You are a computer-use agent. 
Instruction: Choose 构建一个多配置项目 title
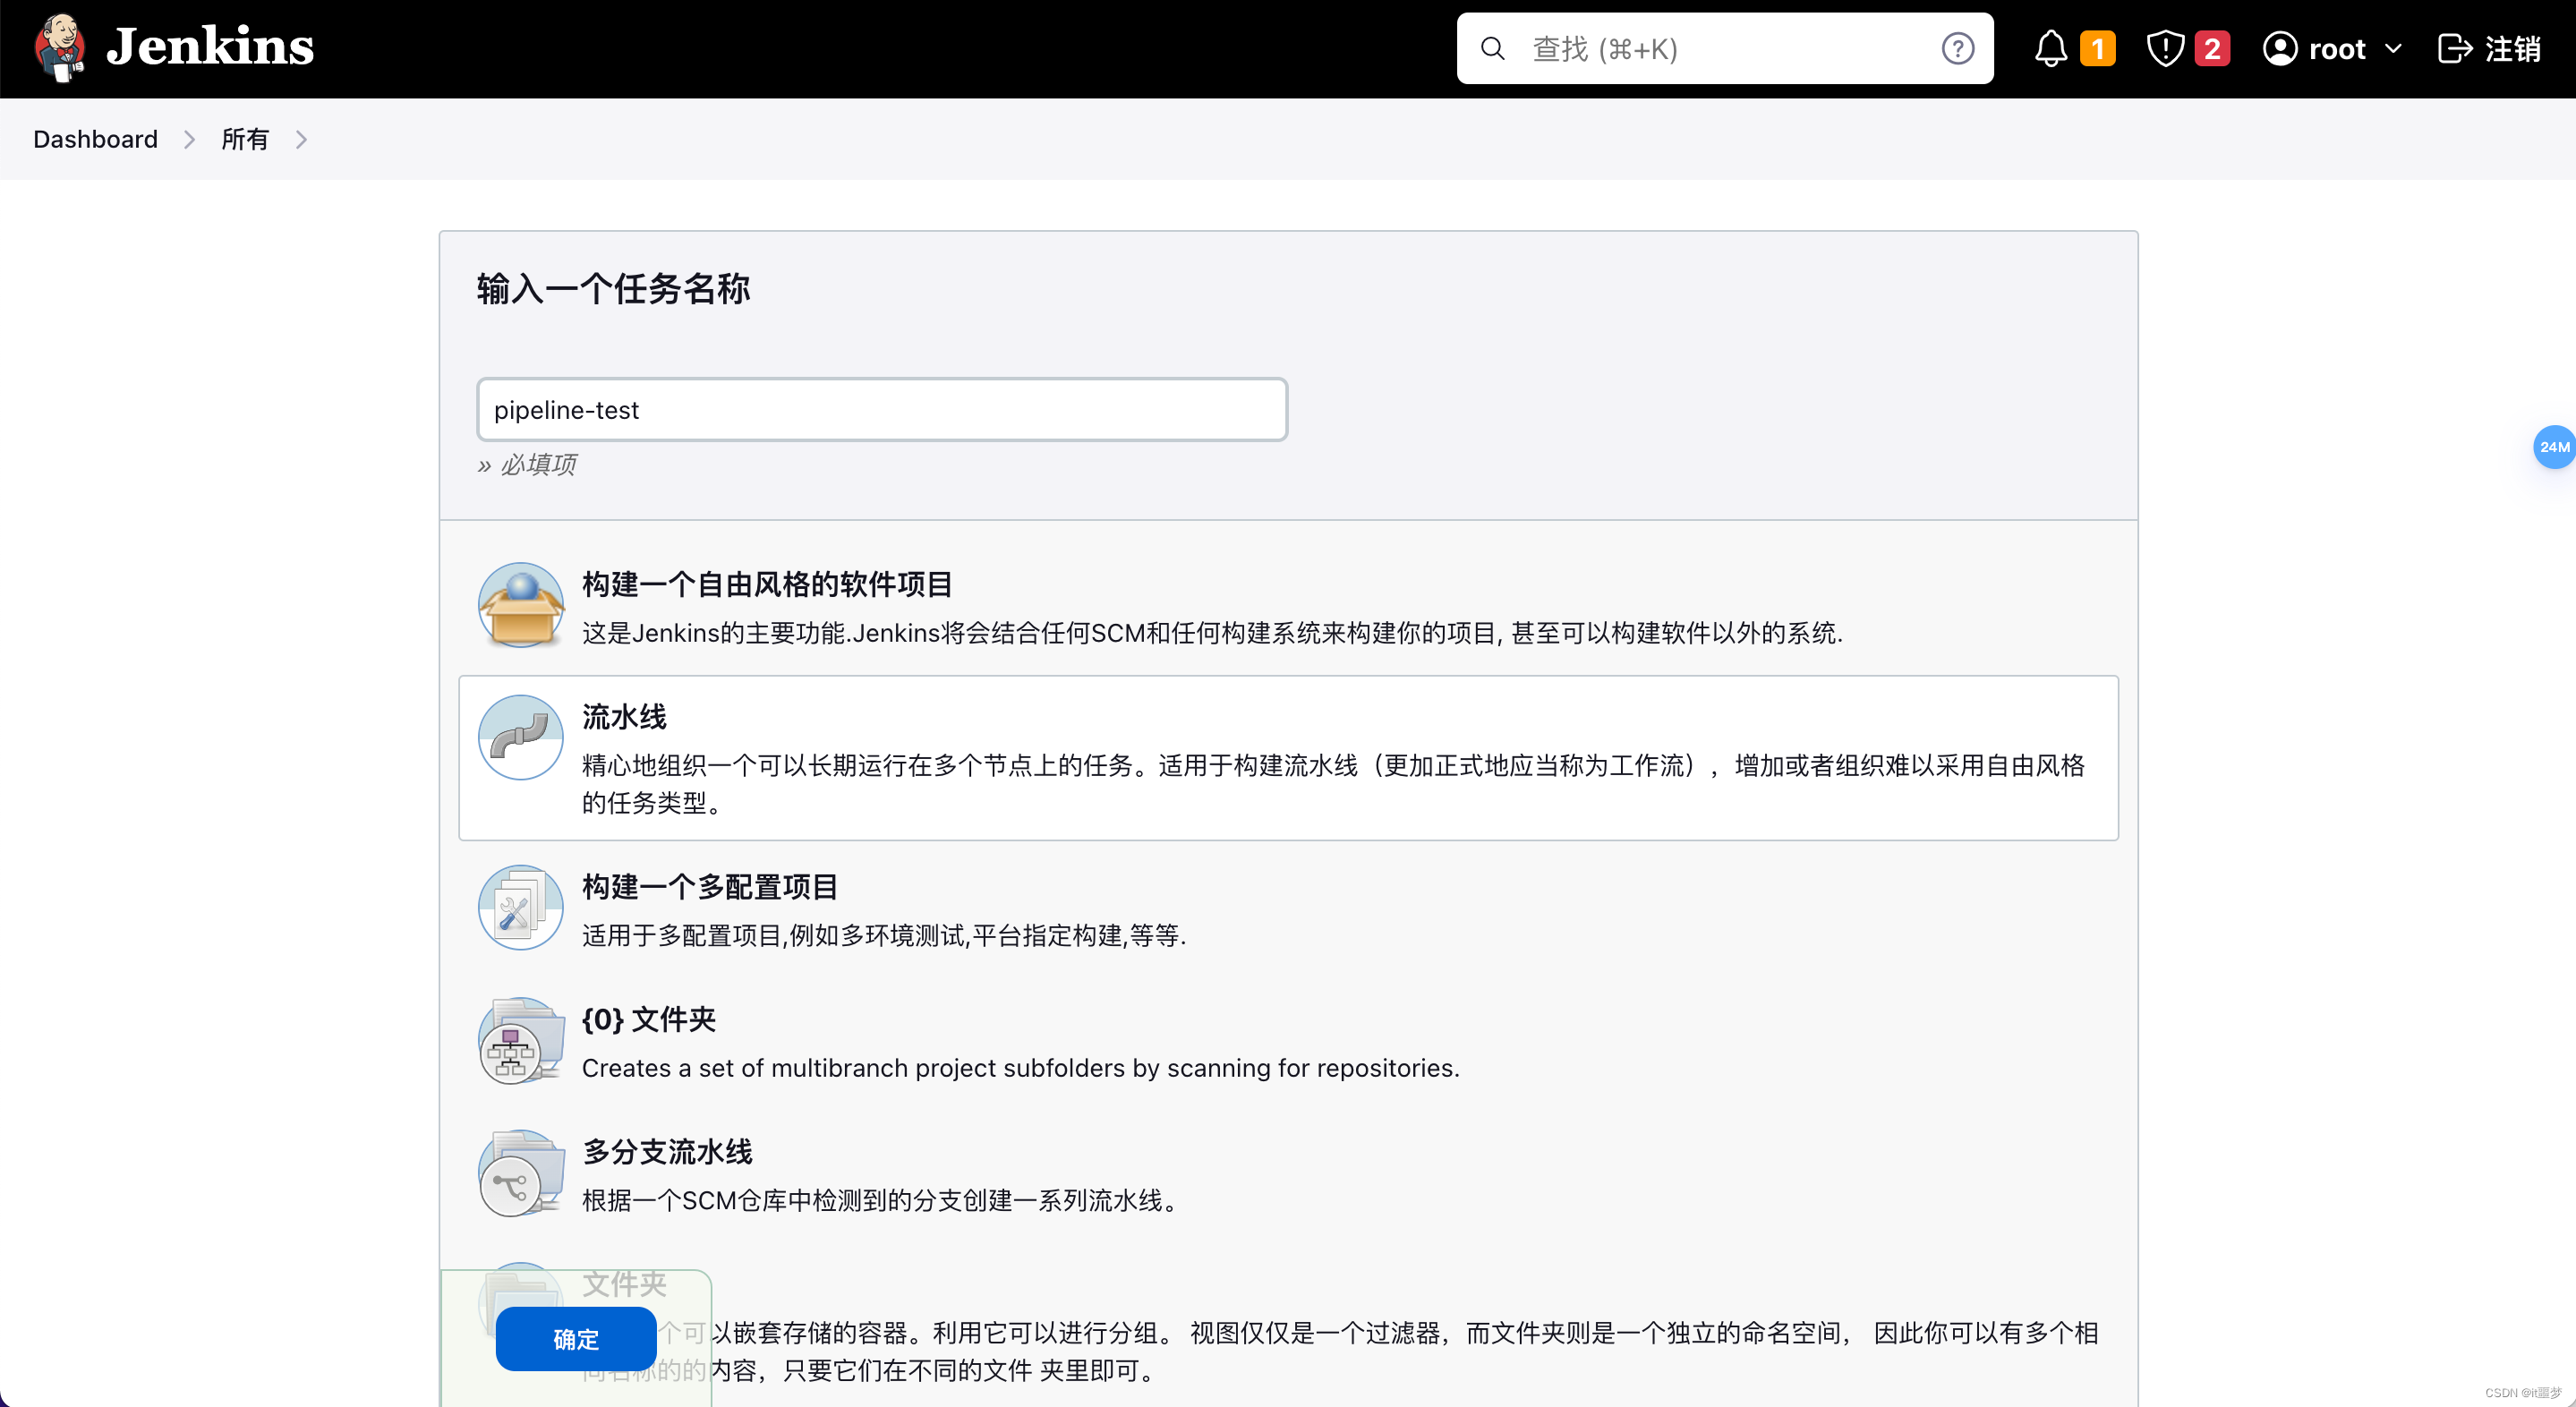tap(710, 886)
